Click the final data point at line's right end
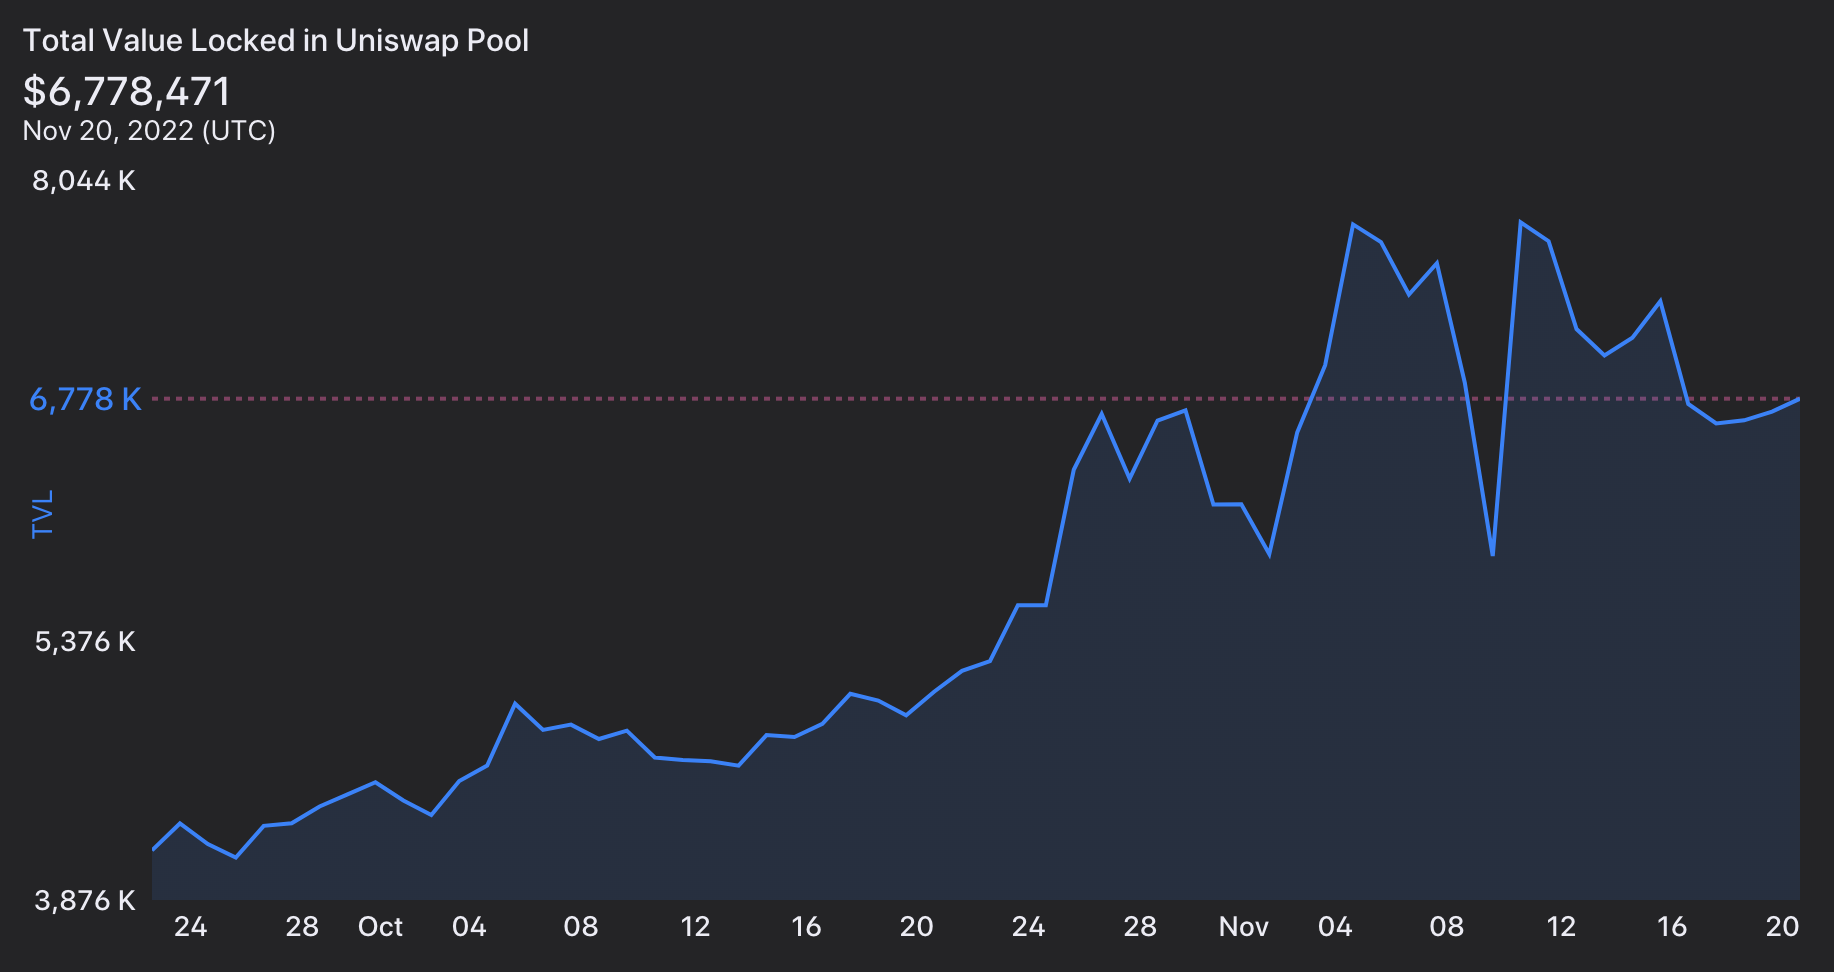The height and width of the screenshot is (972, 1834). [x=1799, y=399]
